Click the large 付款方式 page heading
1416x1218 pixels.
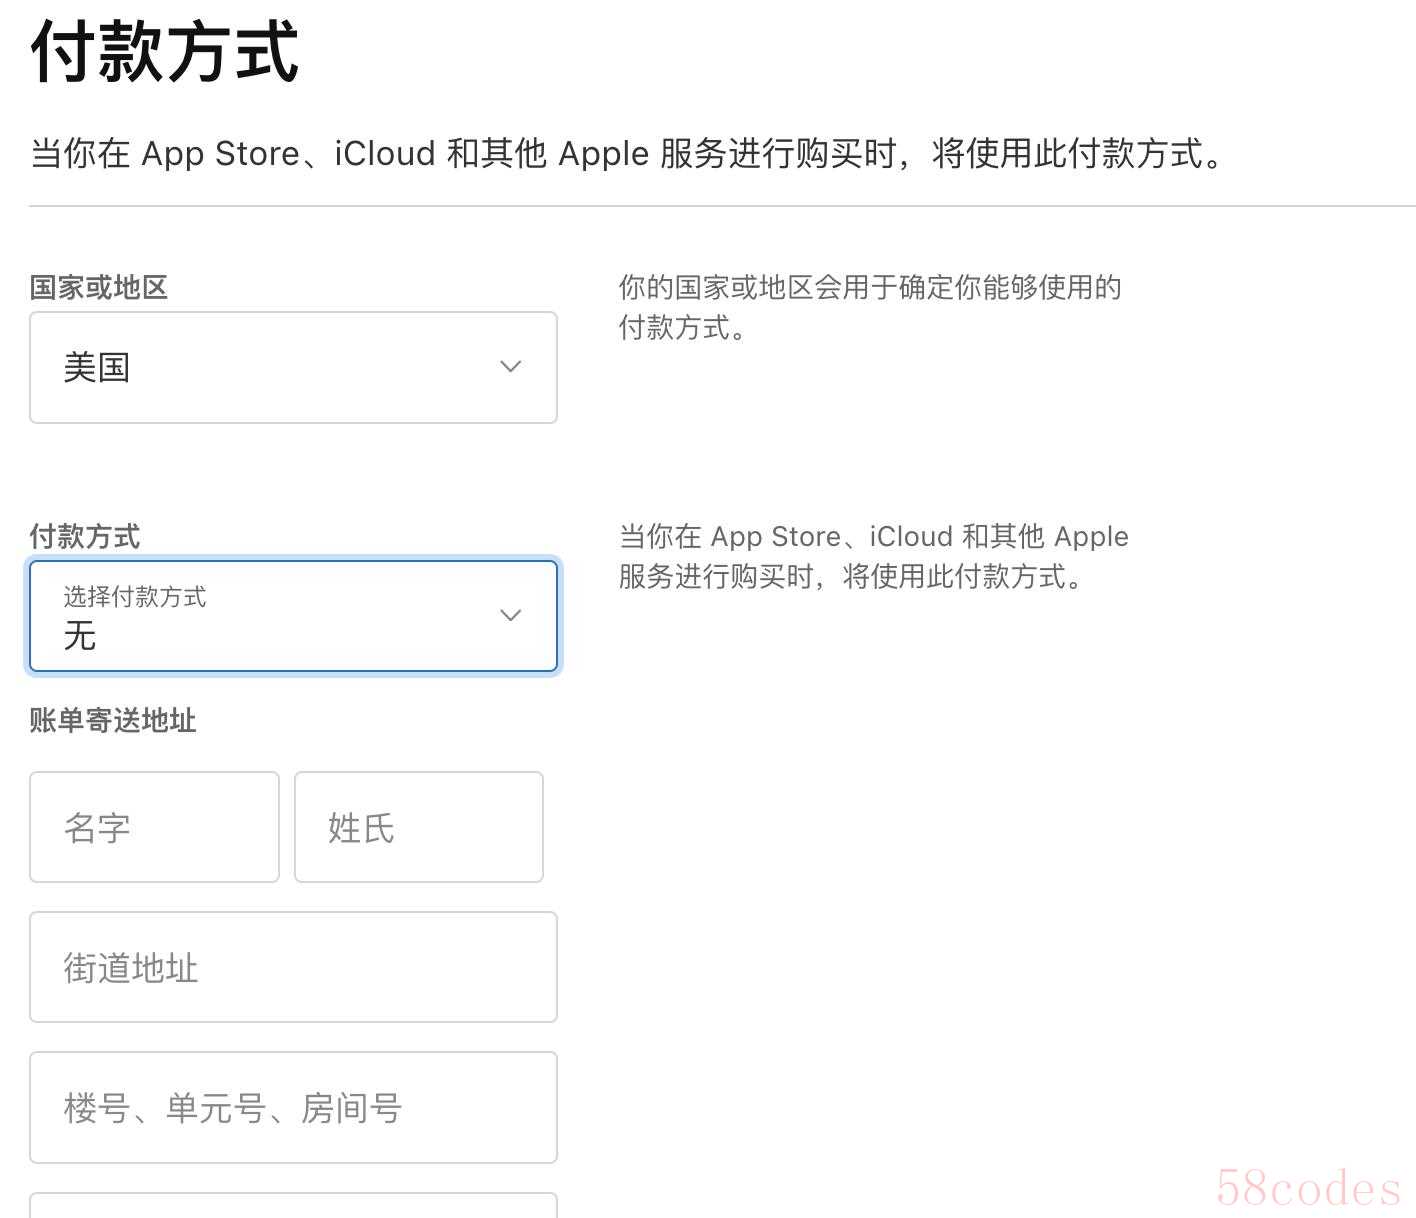(165, 52)
